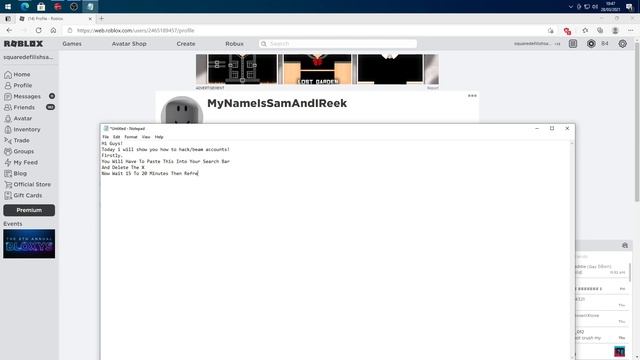This screenshot has height=360, width=640.
Task: Click the ROBLOX logo
Action: (x=23, y=44)
